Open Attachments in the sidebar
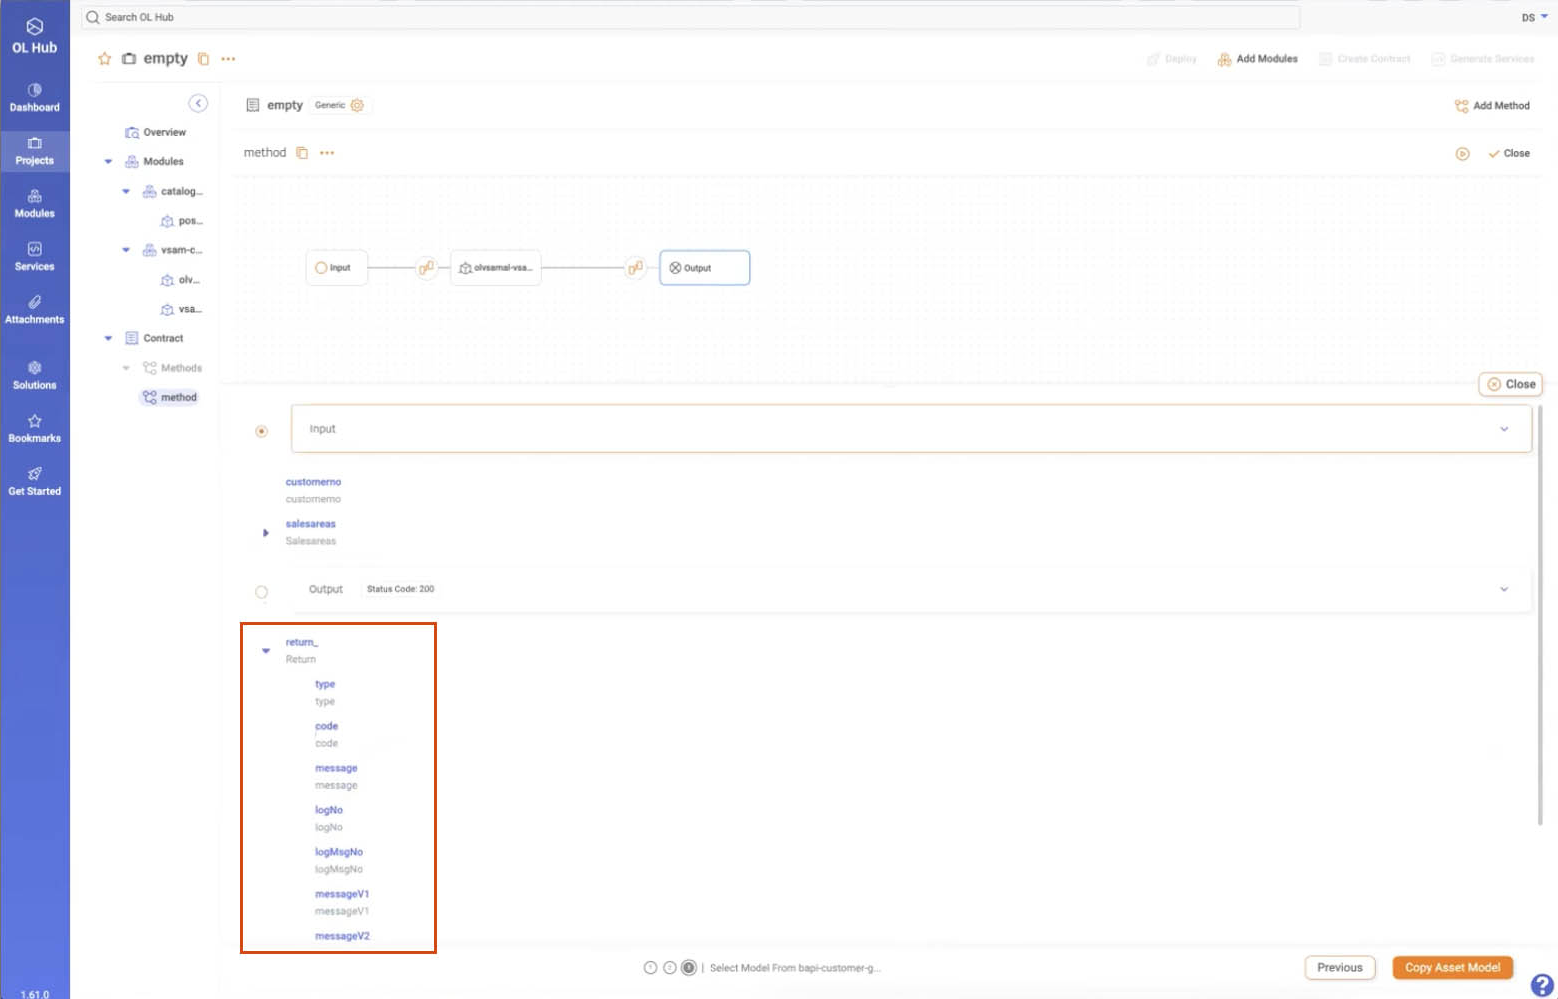The image size is (1558, 999). click(34, 310)
